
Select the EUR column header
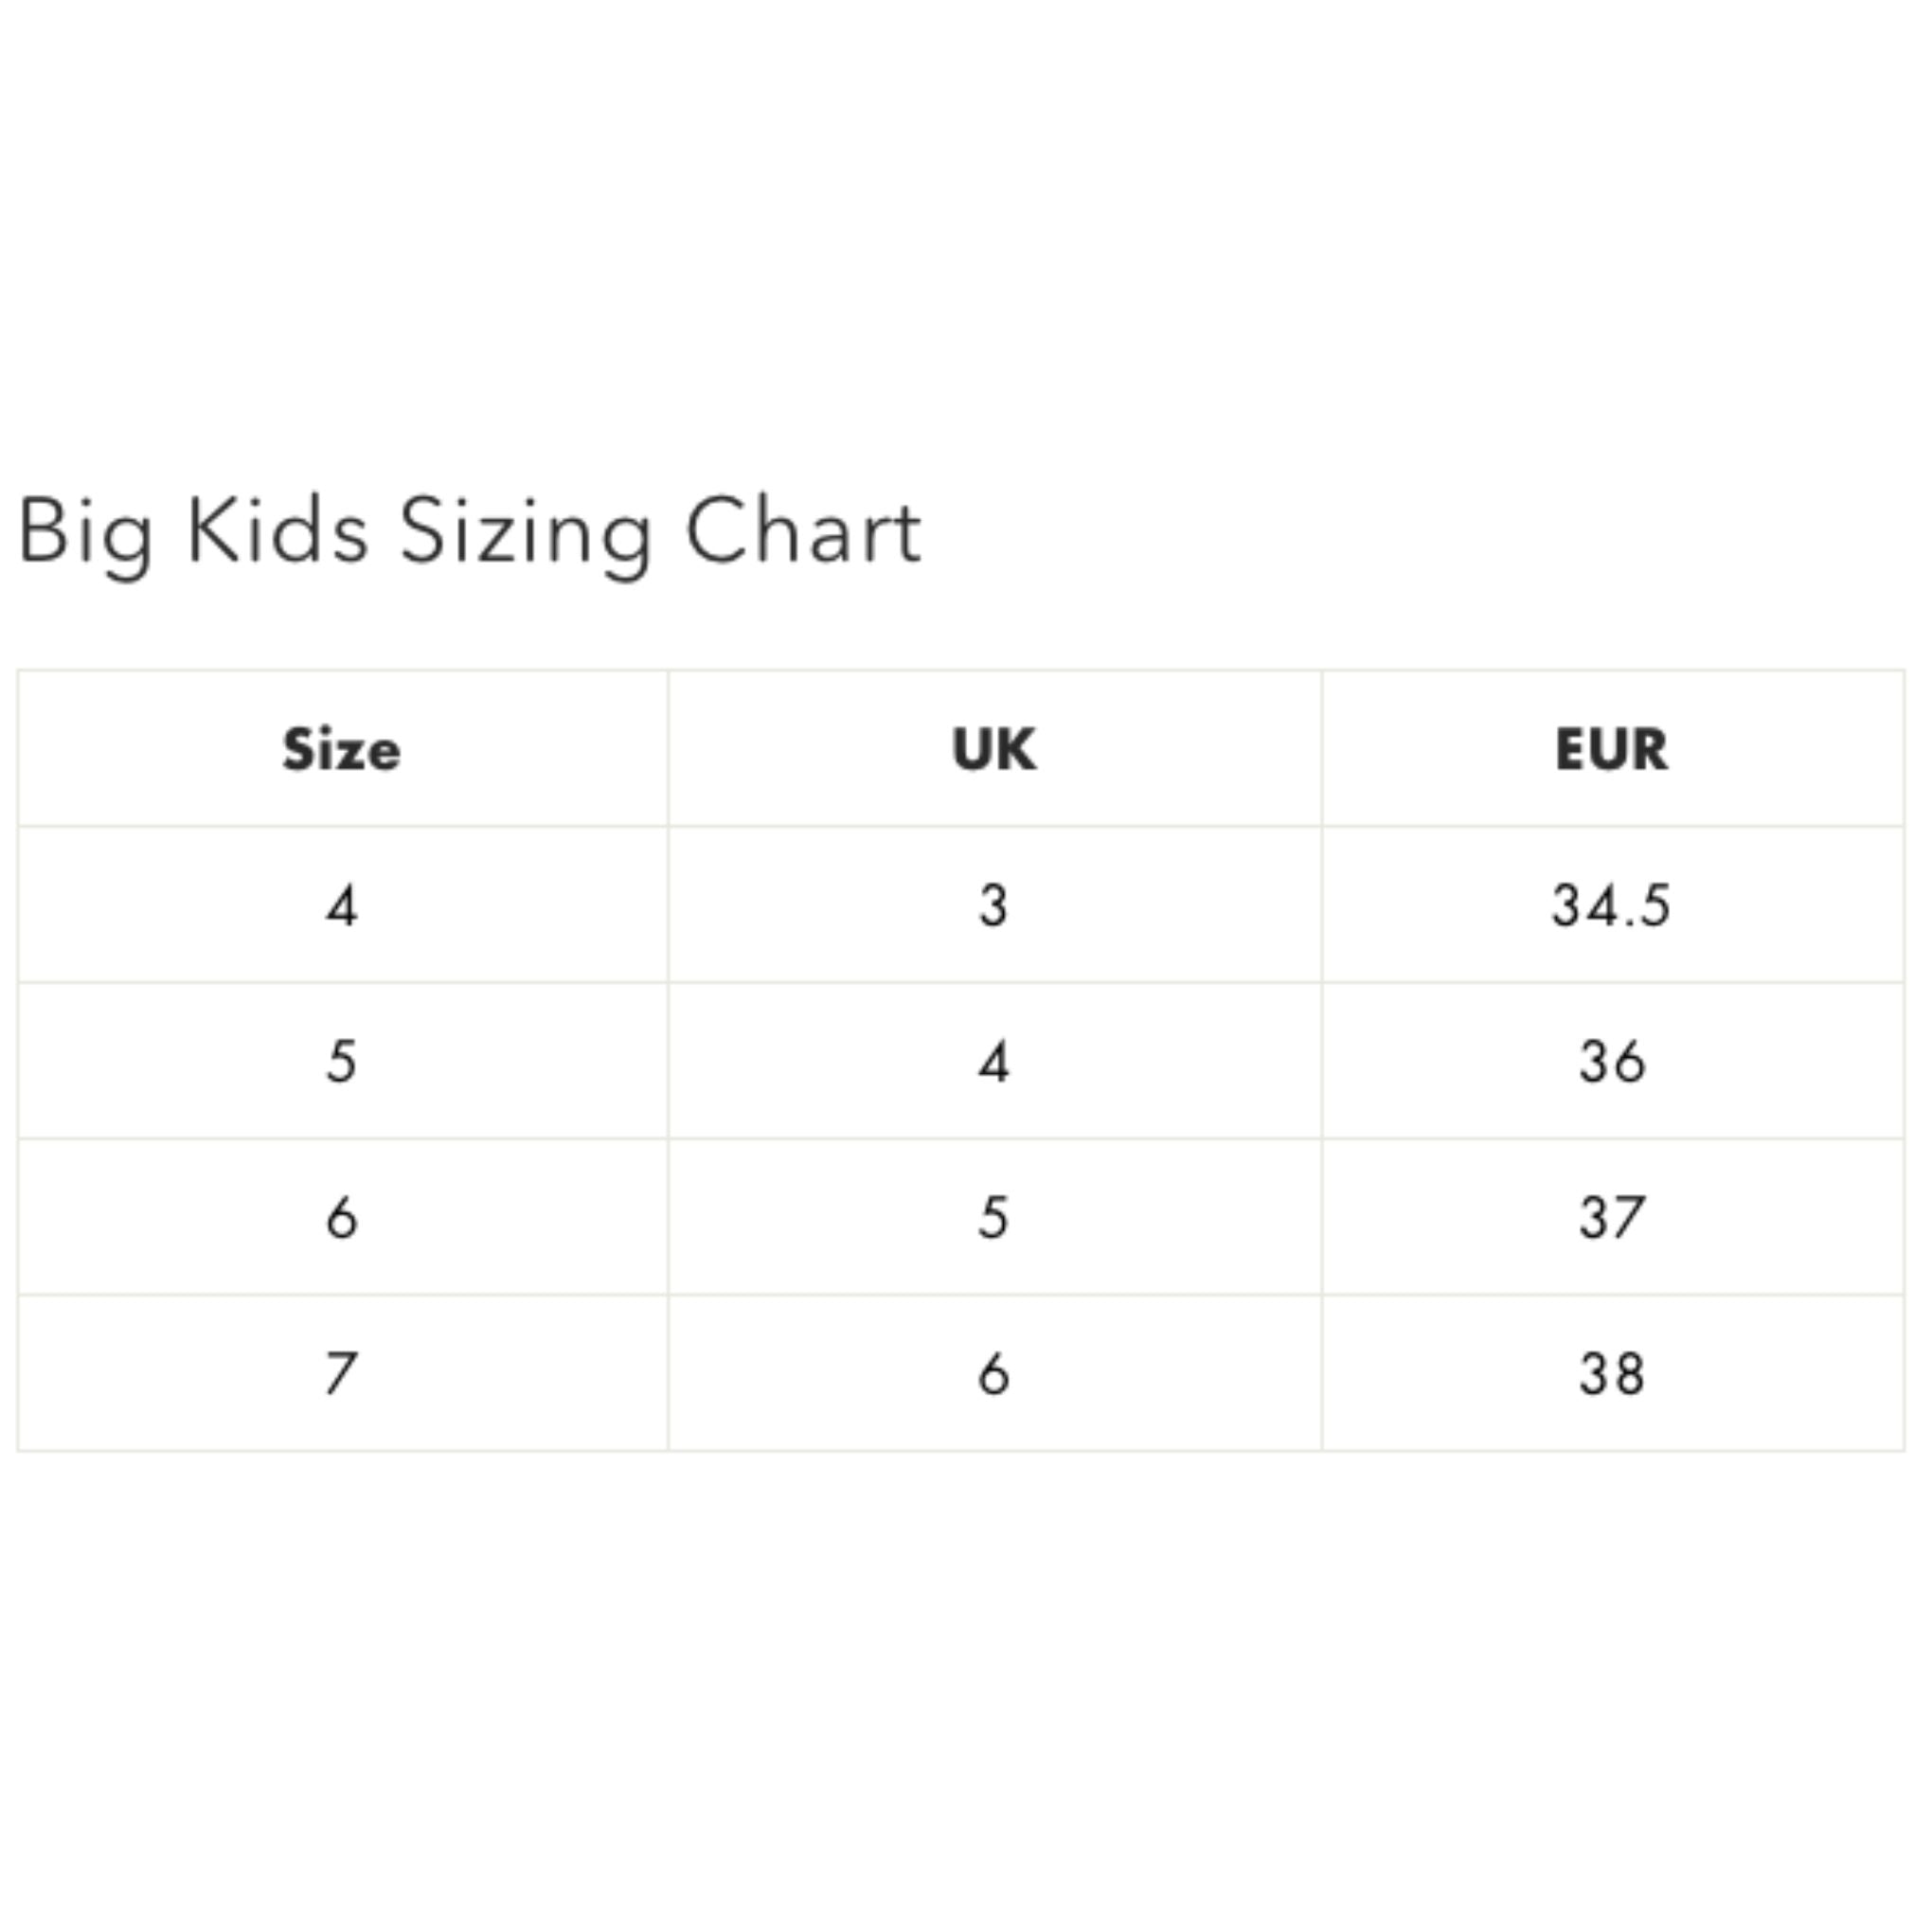click(1611, 750)
